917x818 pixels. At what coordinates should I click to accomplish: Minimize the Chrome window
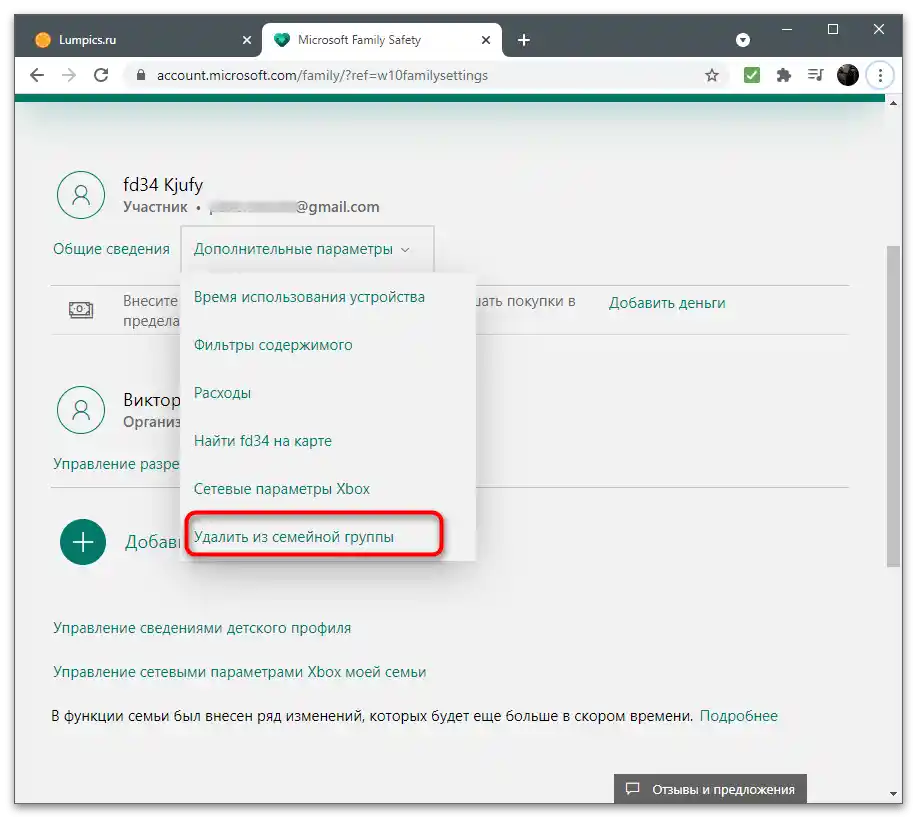pos(787,29)
